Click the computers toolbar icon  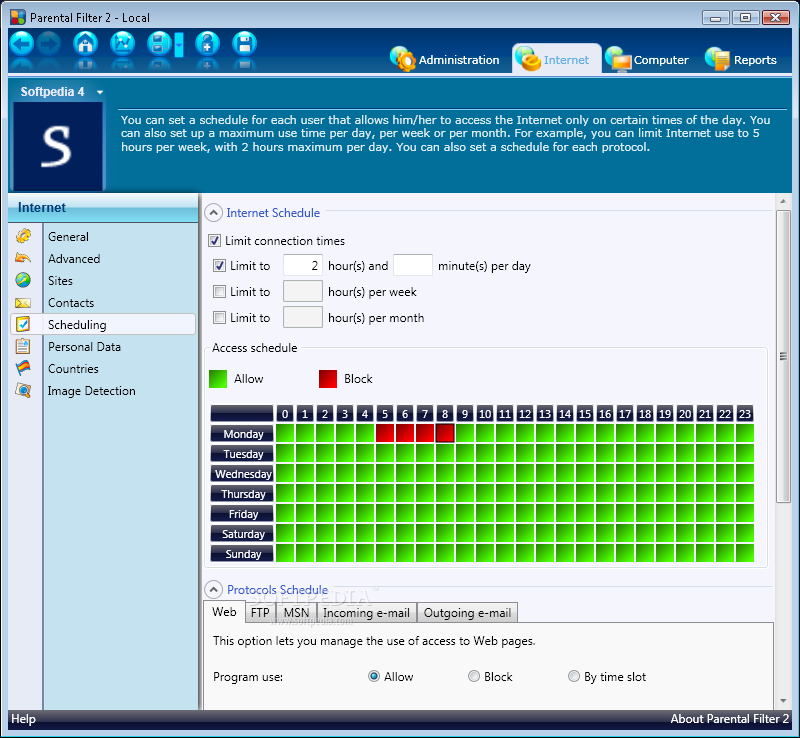[159, 44]
